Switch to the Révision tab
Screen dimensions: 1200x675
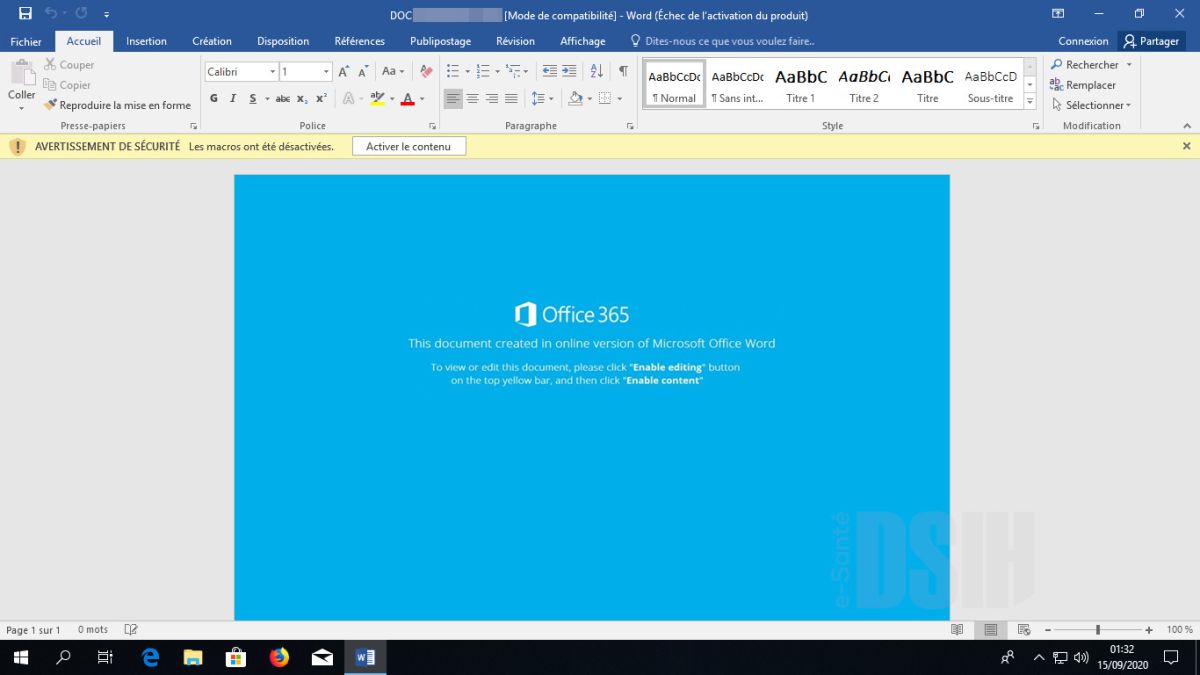(x=515, y=41)
